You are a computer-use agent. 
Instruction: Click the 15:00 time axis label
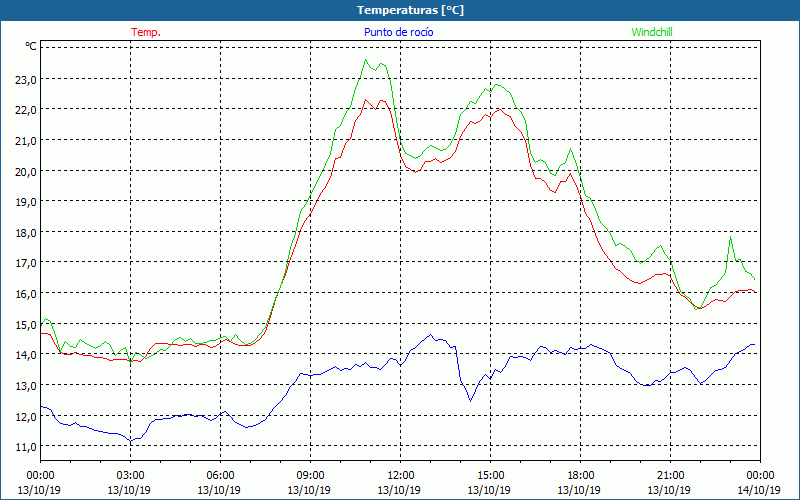point(490,476)
